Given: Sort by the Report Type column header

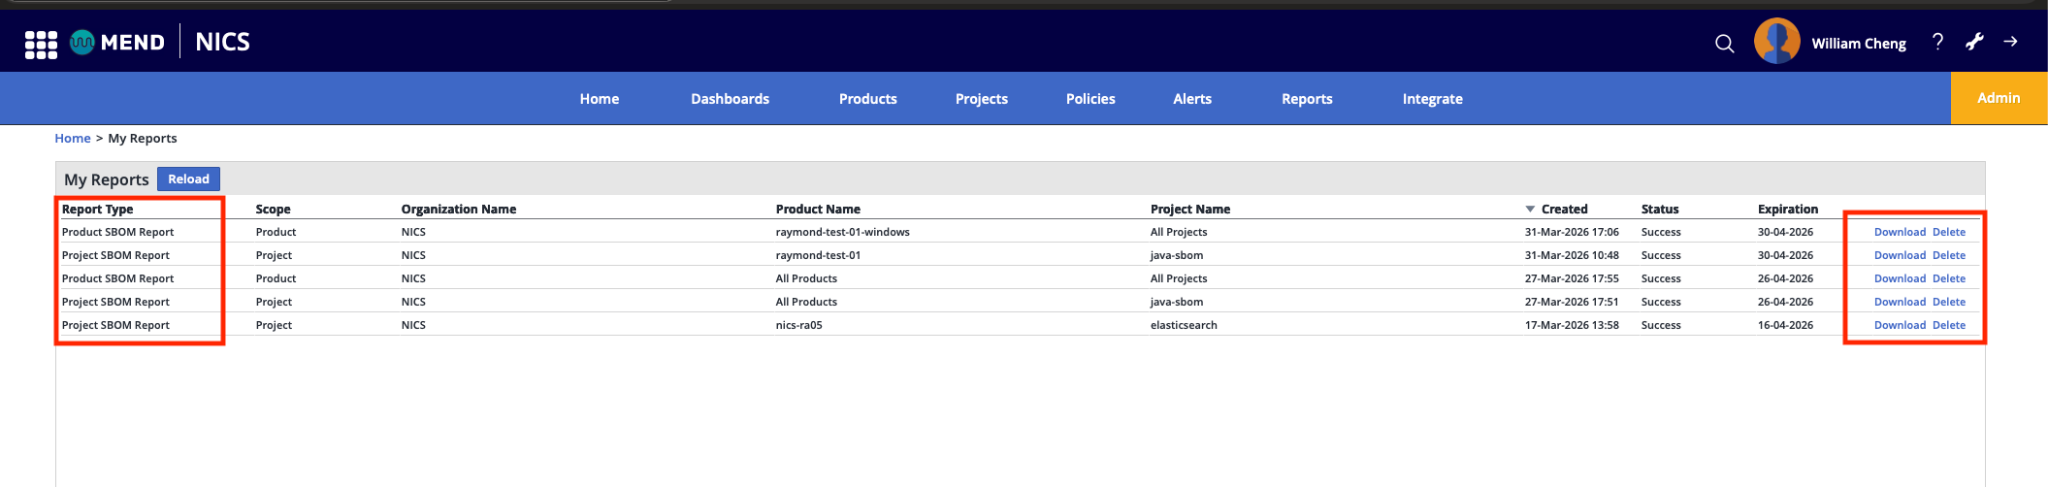Looking at the screenshot, I should pyautogui.click(x=97, y=209).
